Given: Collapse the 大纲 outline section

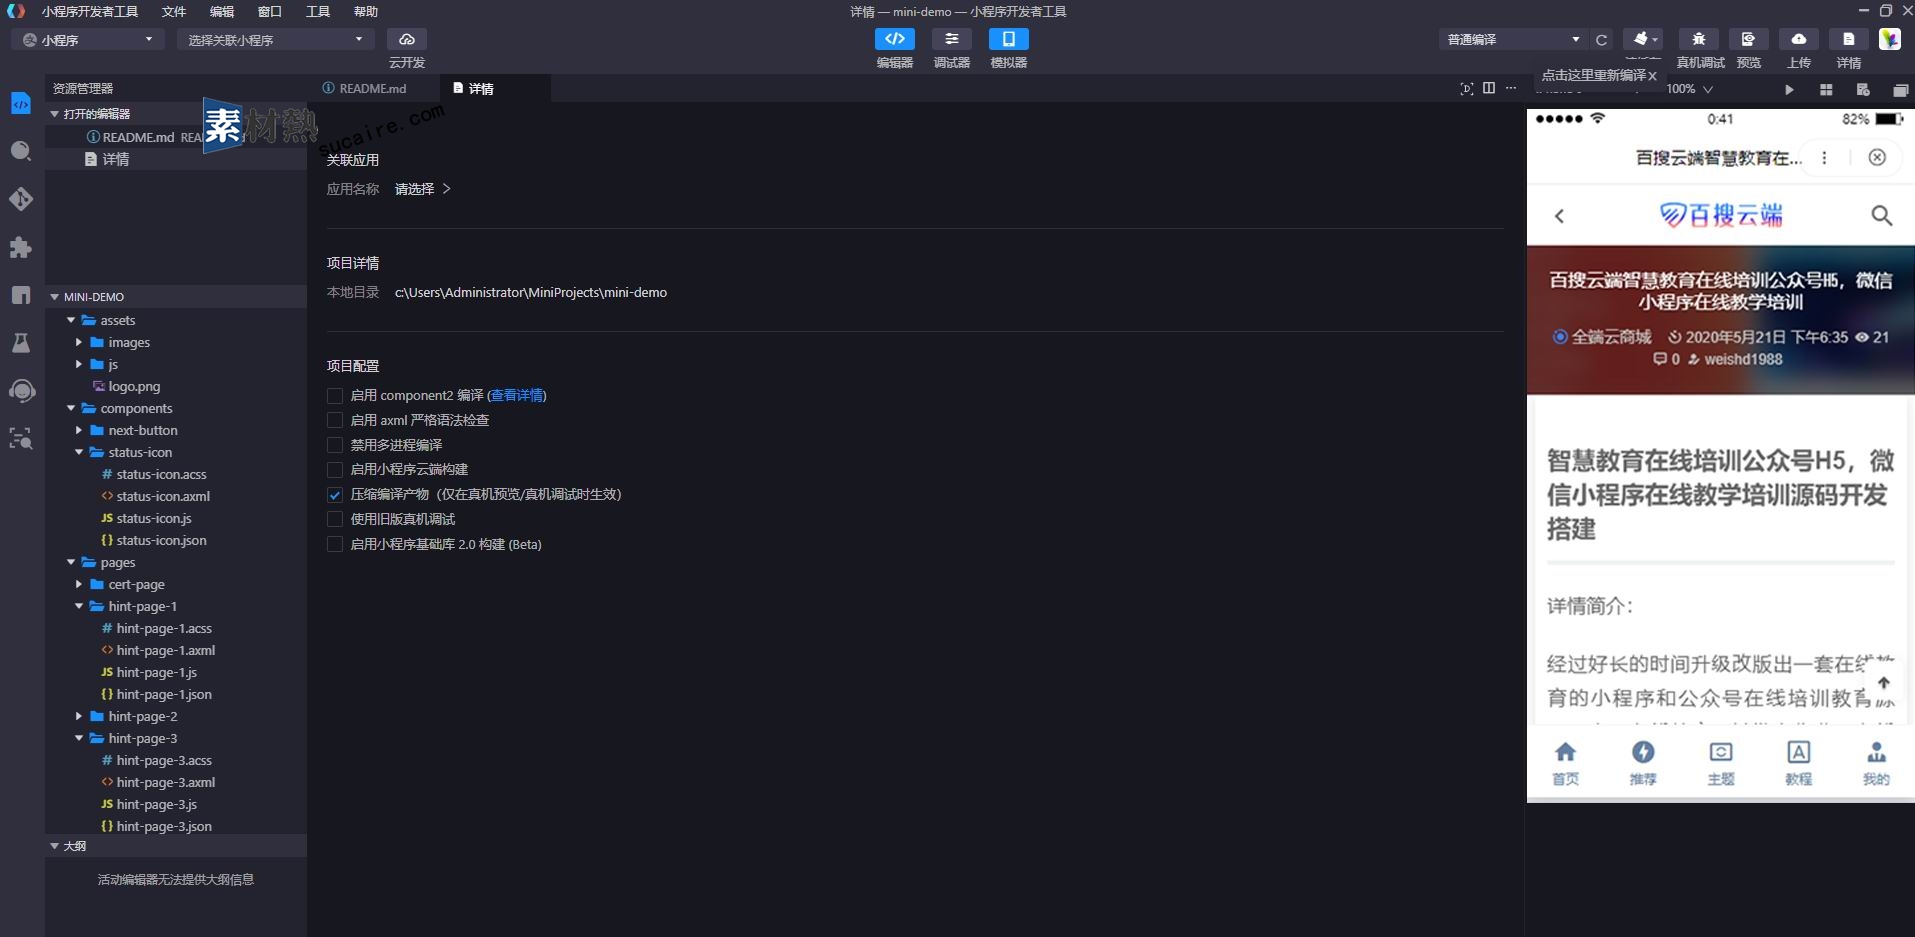Looking at the screenshot, I should coord(54,846).
